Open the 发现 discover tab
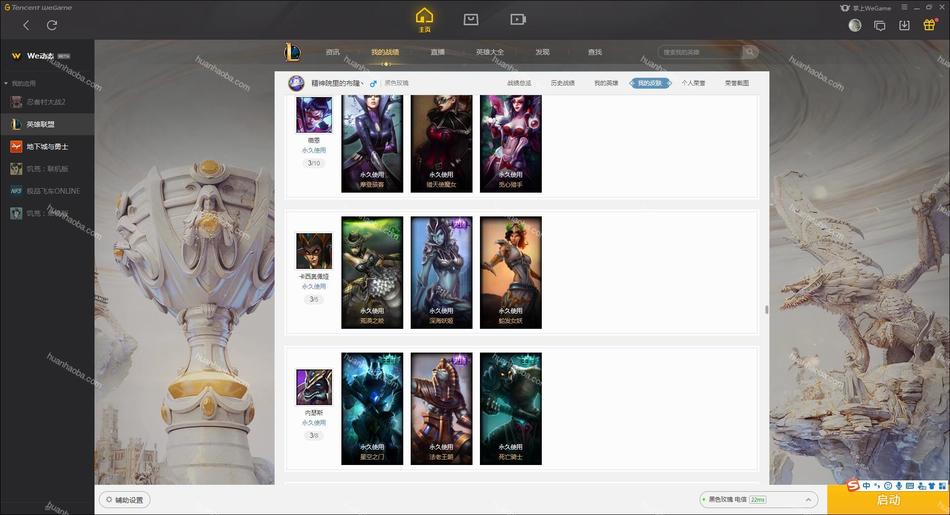Screen dimensions: 950x515 (x=542, y=52)
